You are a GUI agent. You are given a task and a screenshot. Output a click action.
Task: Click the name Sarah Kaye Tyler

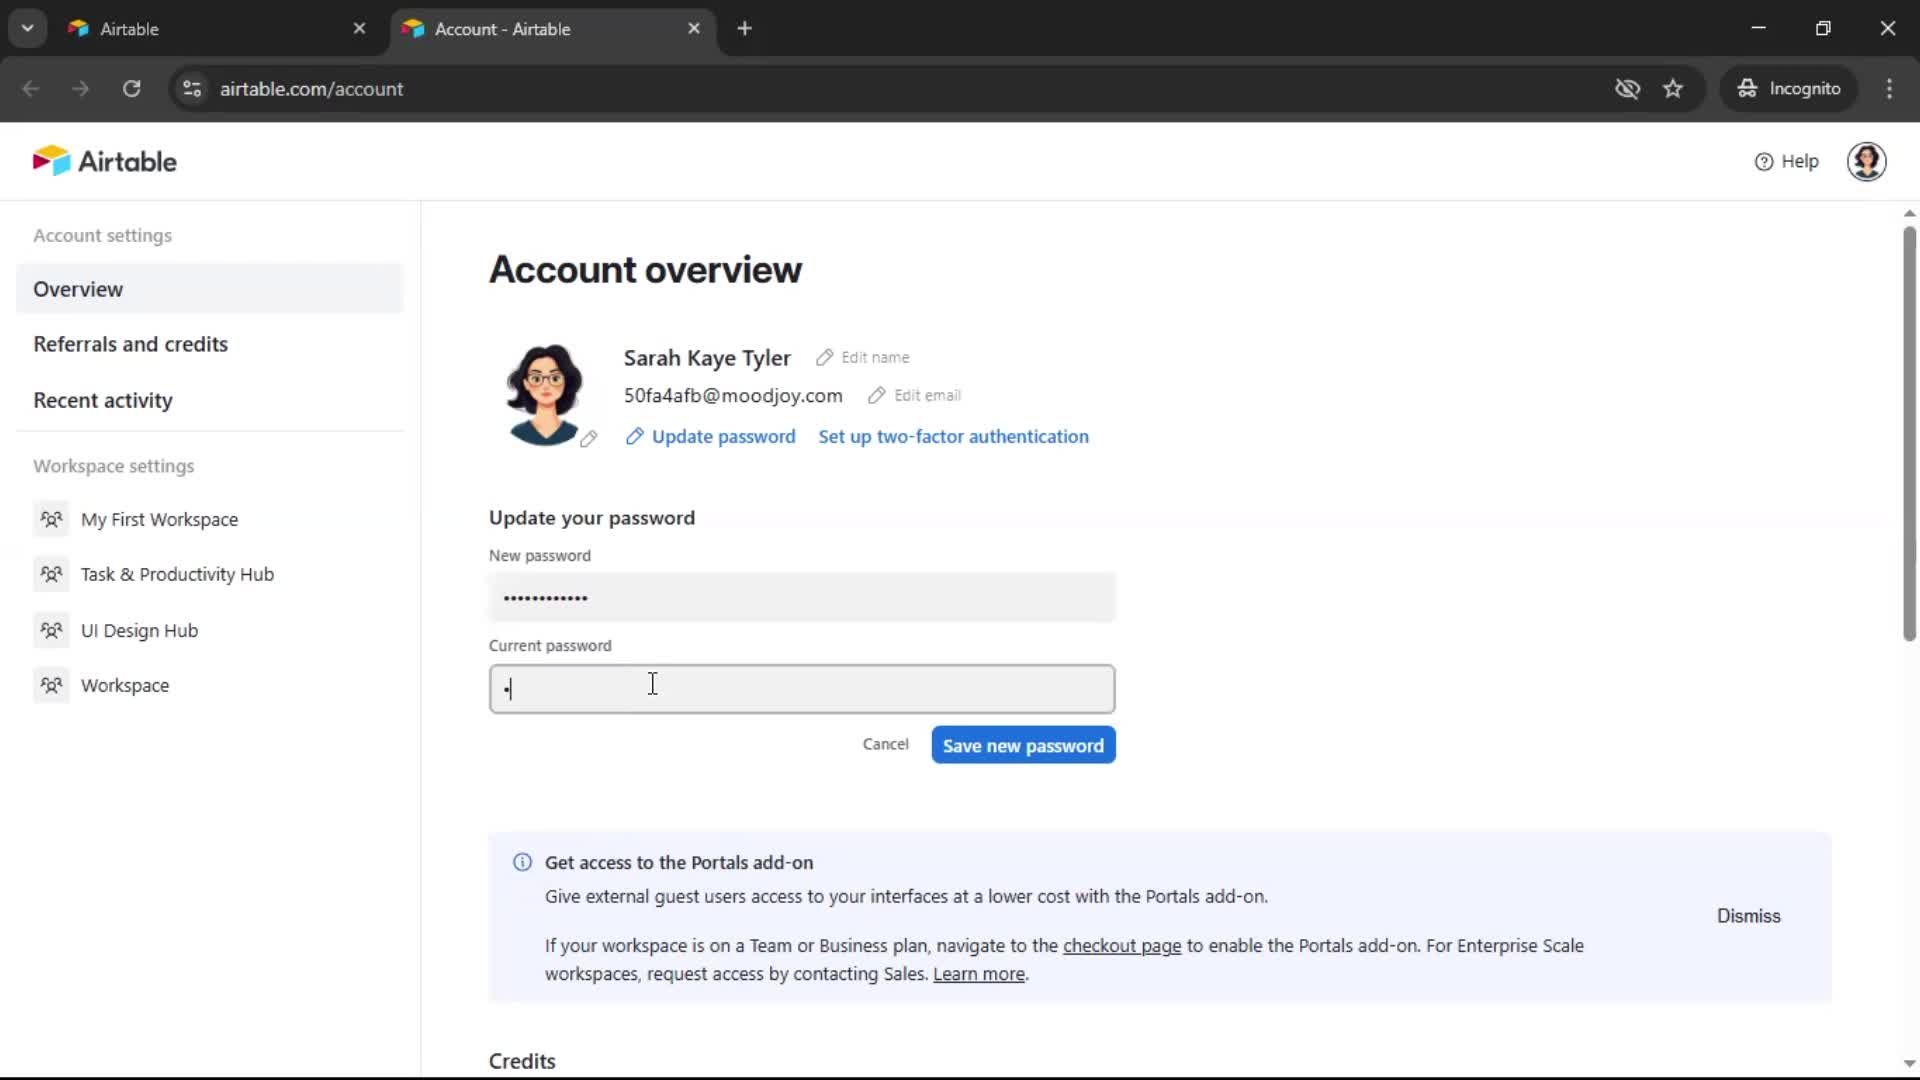707,358
